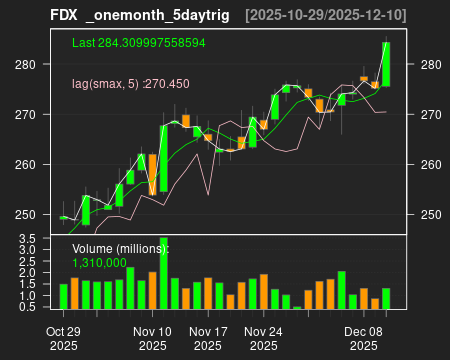Viewport: 450px width, 360px height.
Task: Click the 280 label on right price axis
Action: (431, 65)
